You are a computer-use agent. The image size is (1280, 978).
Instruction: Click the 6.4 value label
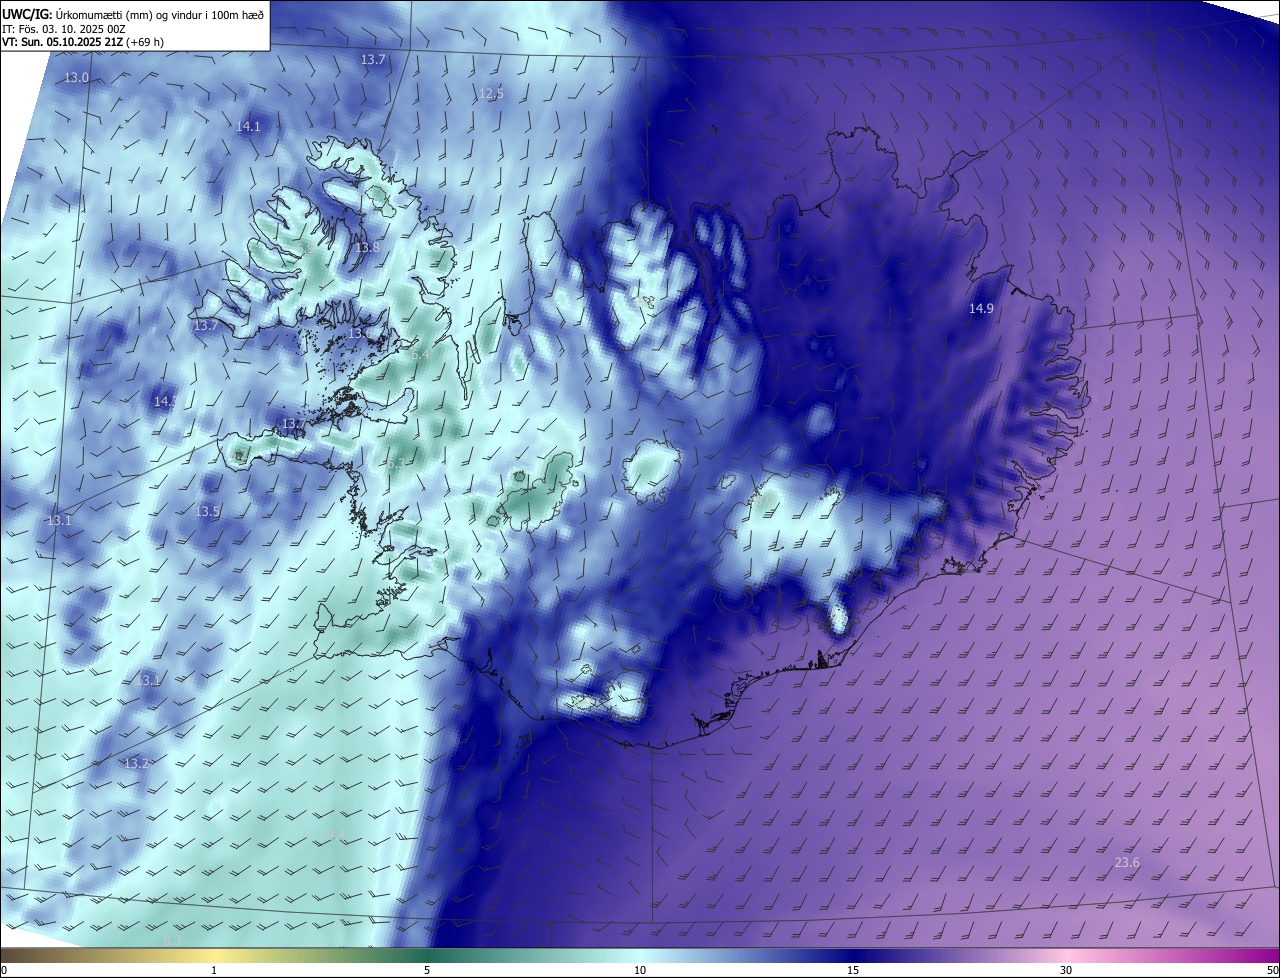419,355
